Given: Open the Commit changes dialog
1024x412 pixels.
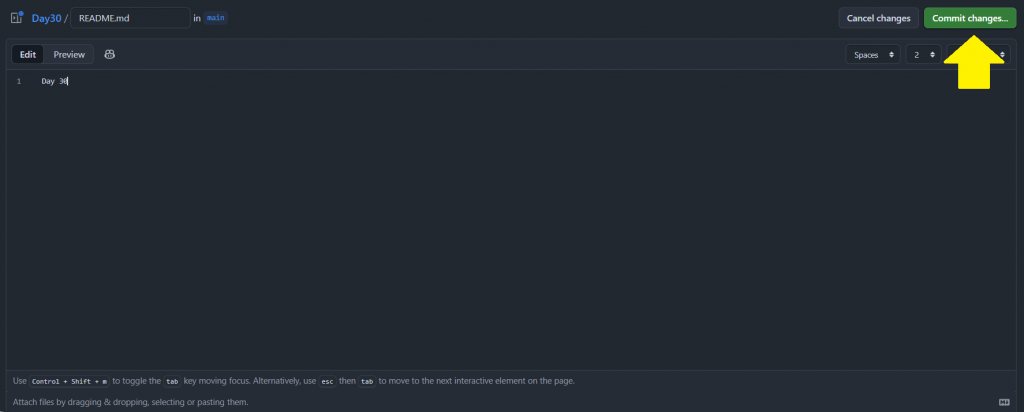Looking at the screenshot, I should point(970,18).
